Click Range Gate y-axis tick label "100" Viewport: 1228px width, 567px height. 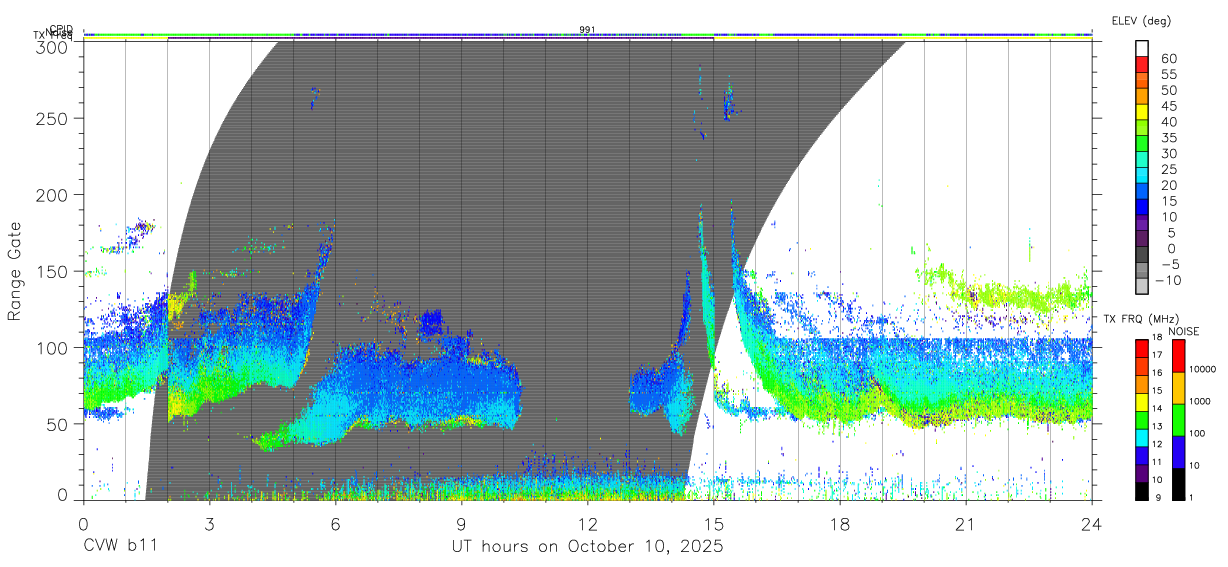point(50,347)
